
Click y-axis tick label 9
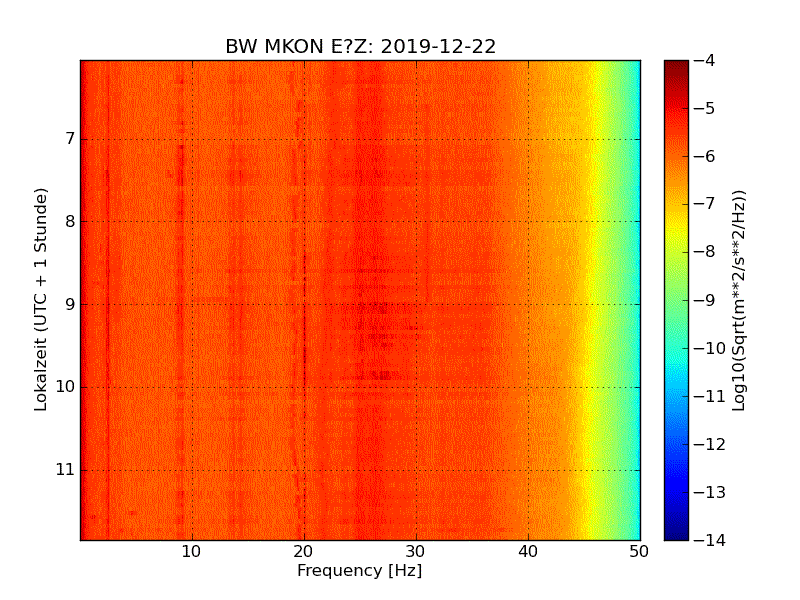[x=70, y=304]
